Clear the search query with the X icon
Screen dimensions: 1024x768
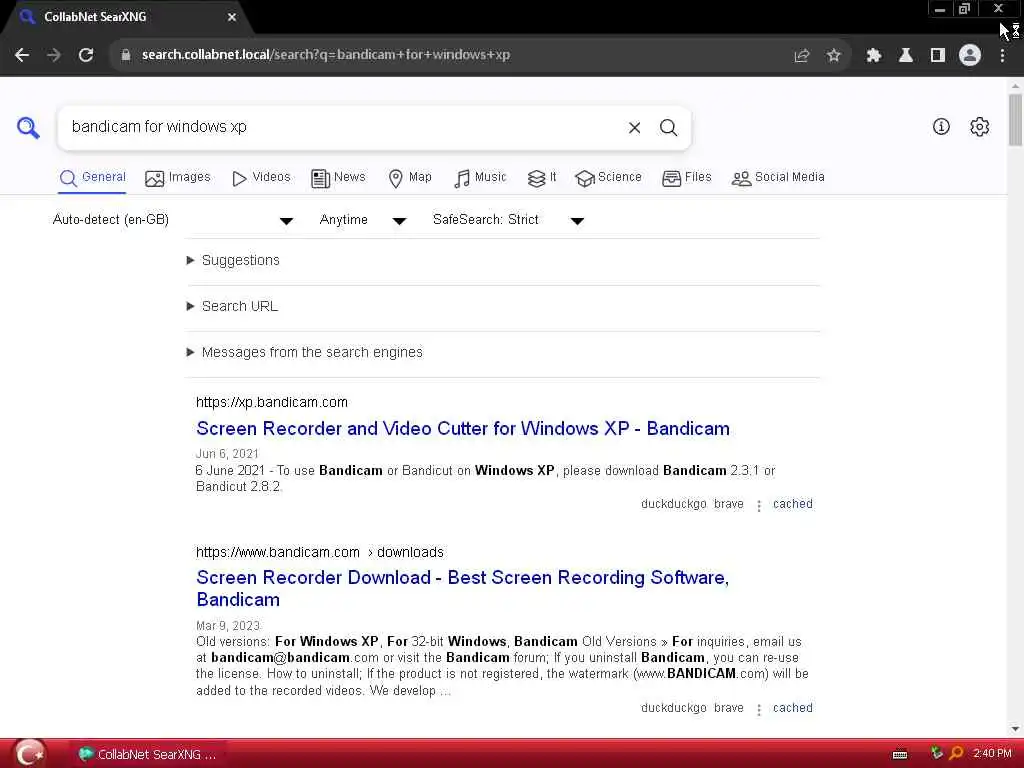pos(634,127)
